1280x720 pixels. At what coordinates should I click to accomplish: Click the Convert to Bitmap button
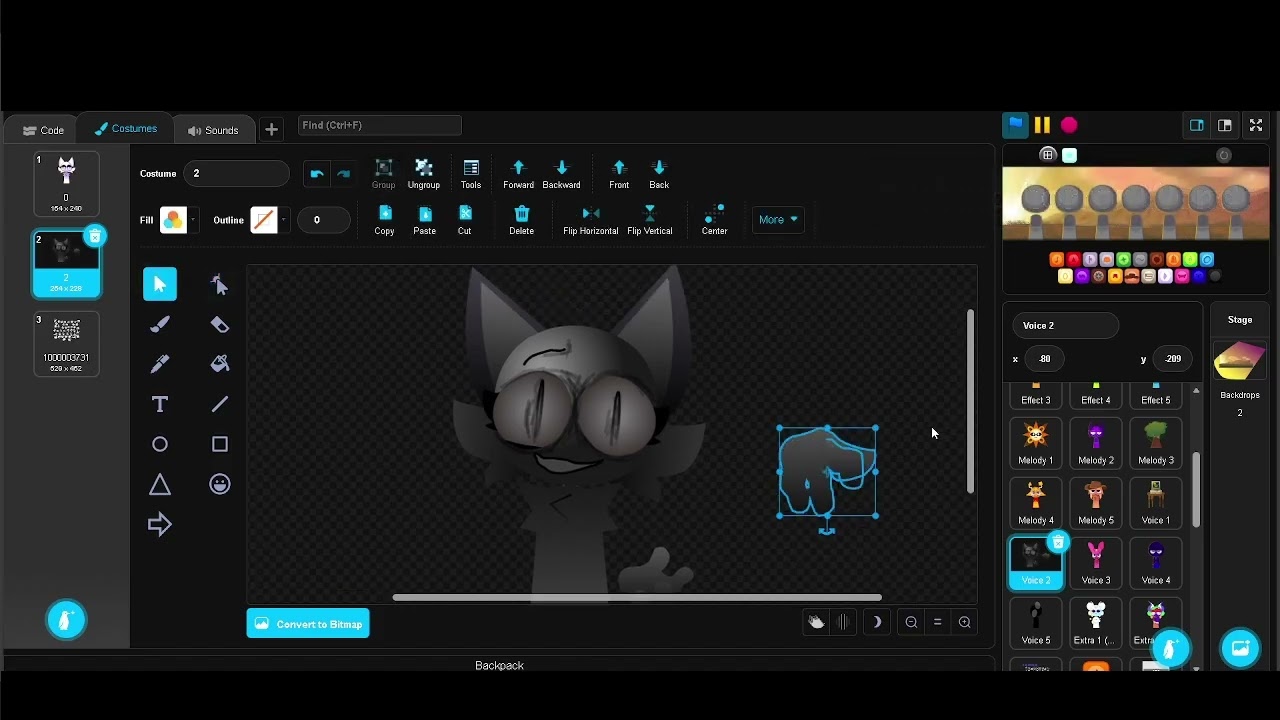tap(308, 623)
